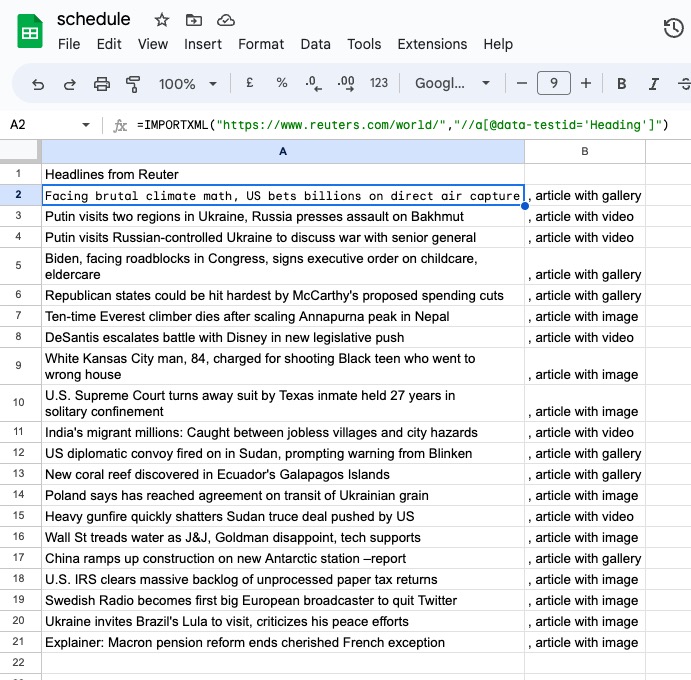Image resolution: width=691 pixels, height=680 pixels.
Task: Expand the name box dropdown arrow
Action: coord(86,125)
